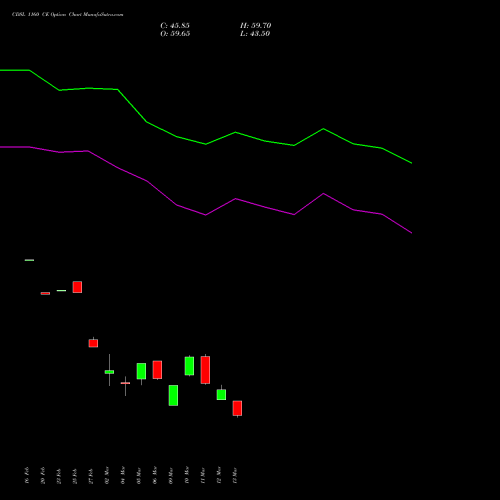Select the flat green candle for 23 Feb

click(61, 291)
